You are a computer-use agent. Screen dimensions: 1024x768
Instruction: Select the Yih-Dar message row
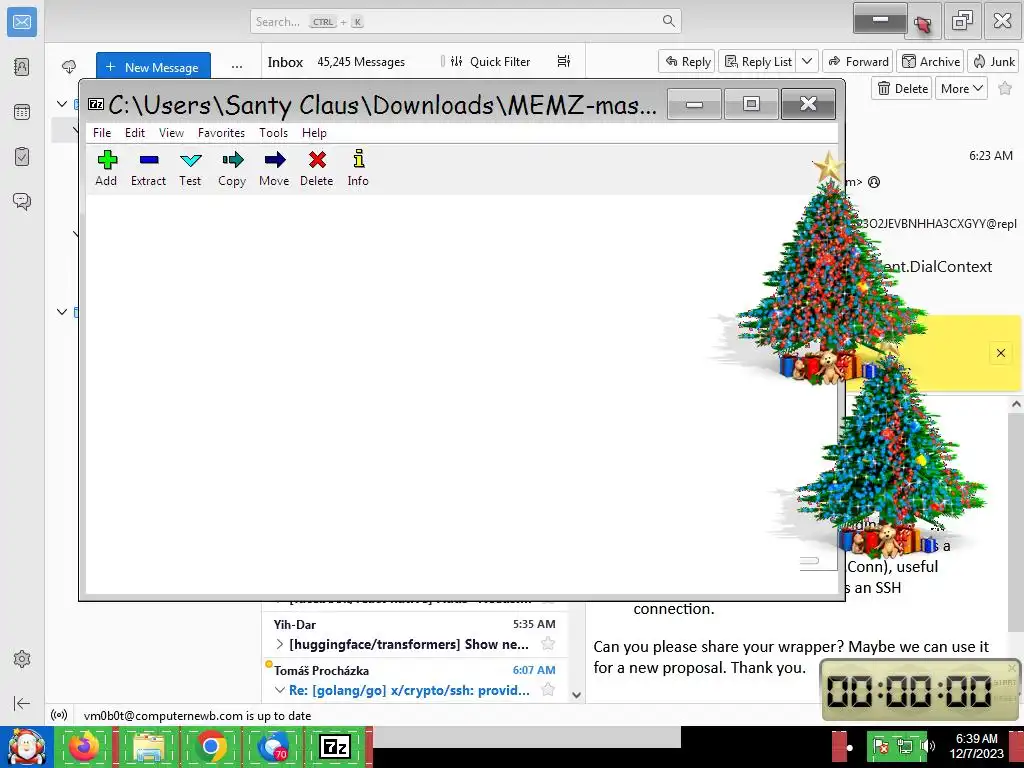coord(415,634)
